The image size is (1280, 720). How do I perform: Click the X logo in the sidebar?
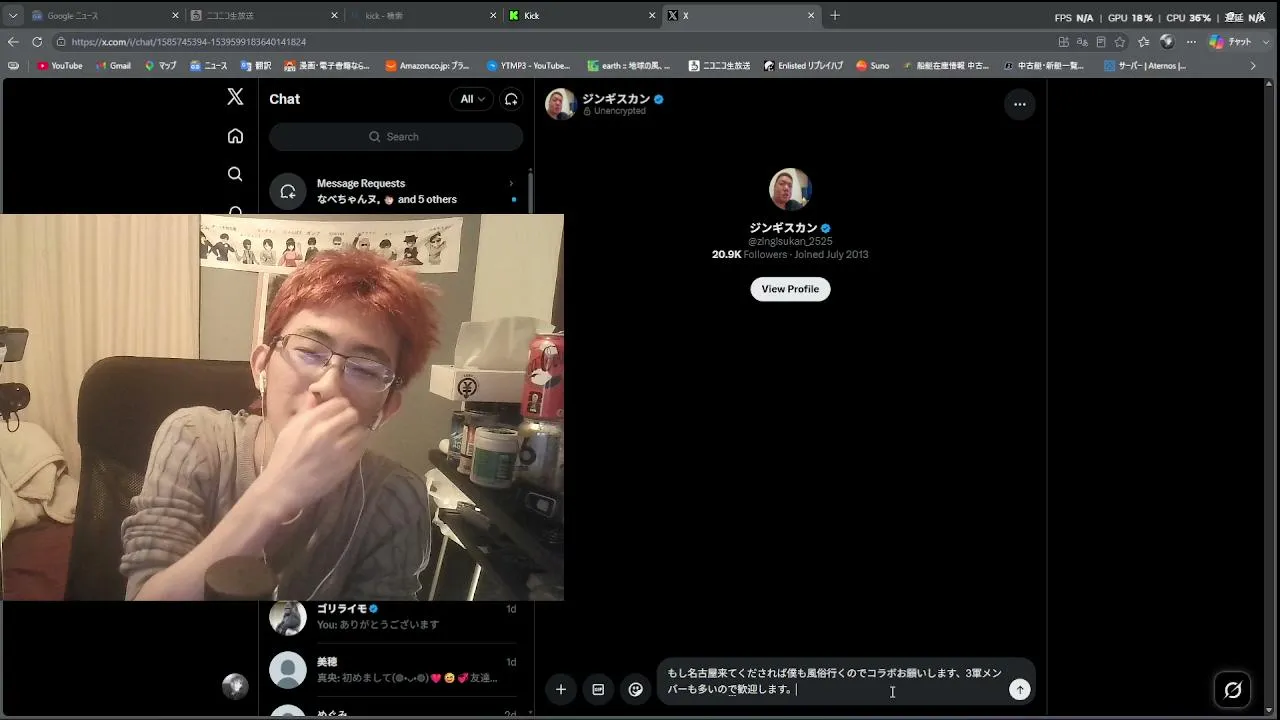click(x=235, y=97)
